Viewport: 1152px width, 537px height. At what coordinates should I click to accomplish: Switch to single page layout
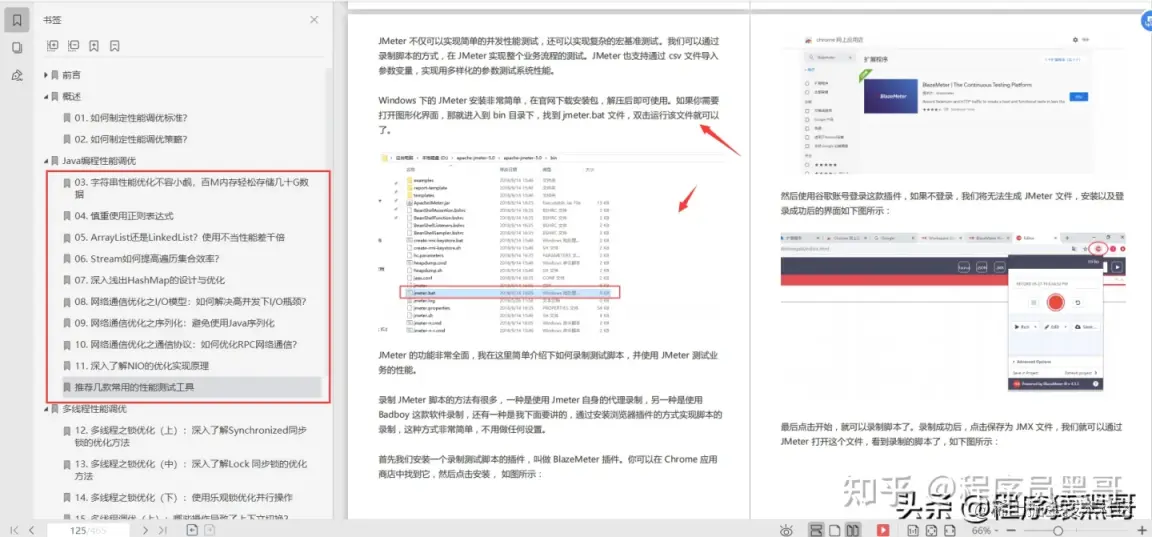(835, 530)
